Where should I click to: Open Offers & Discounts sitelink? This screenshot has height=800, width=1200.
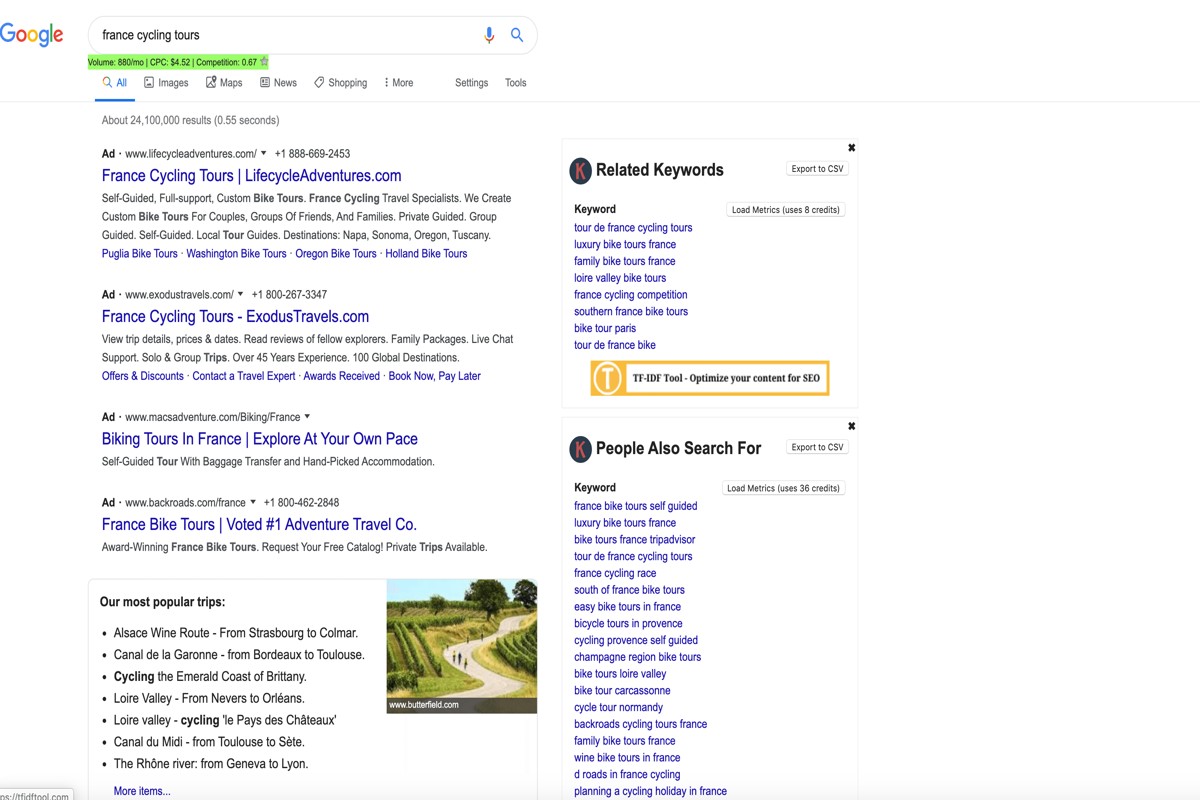pos(142,376)
